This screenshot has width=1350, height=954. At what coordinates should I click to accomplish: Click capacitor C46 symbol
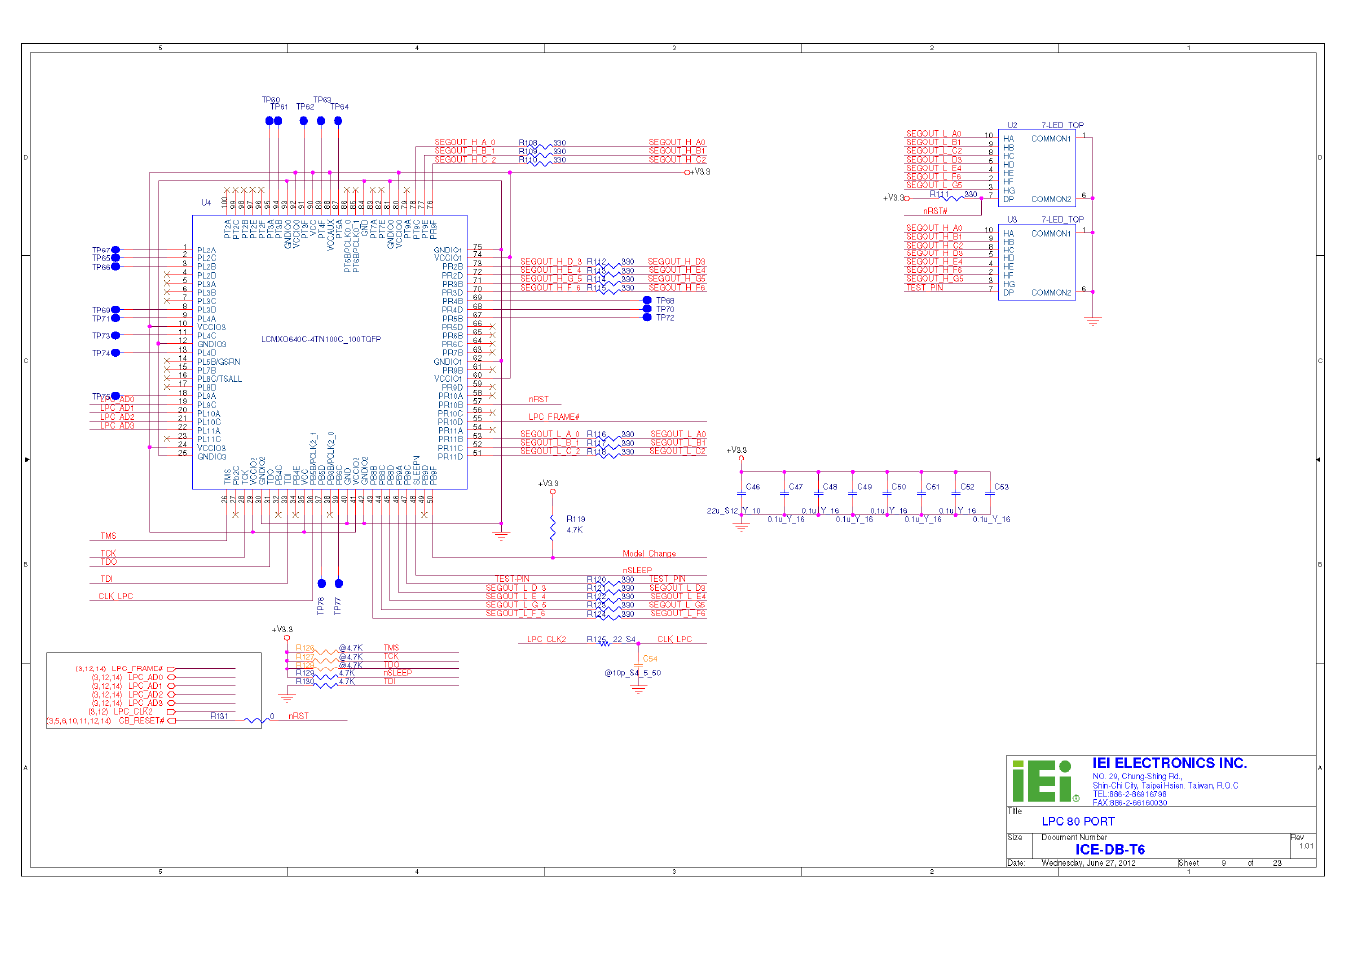(x=741, y=493)
